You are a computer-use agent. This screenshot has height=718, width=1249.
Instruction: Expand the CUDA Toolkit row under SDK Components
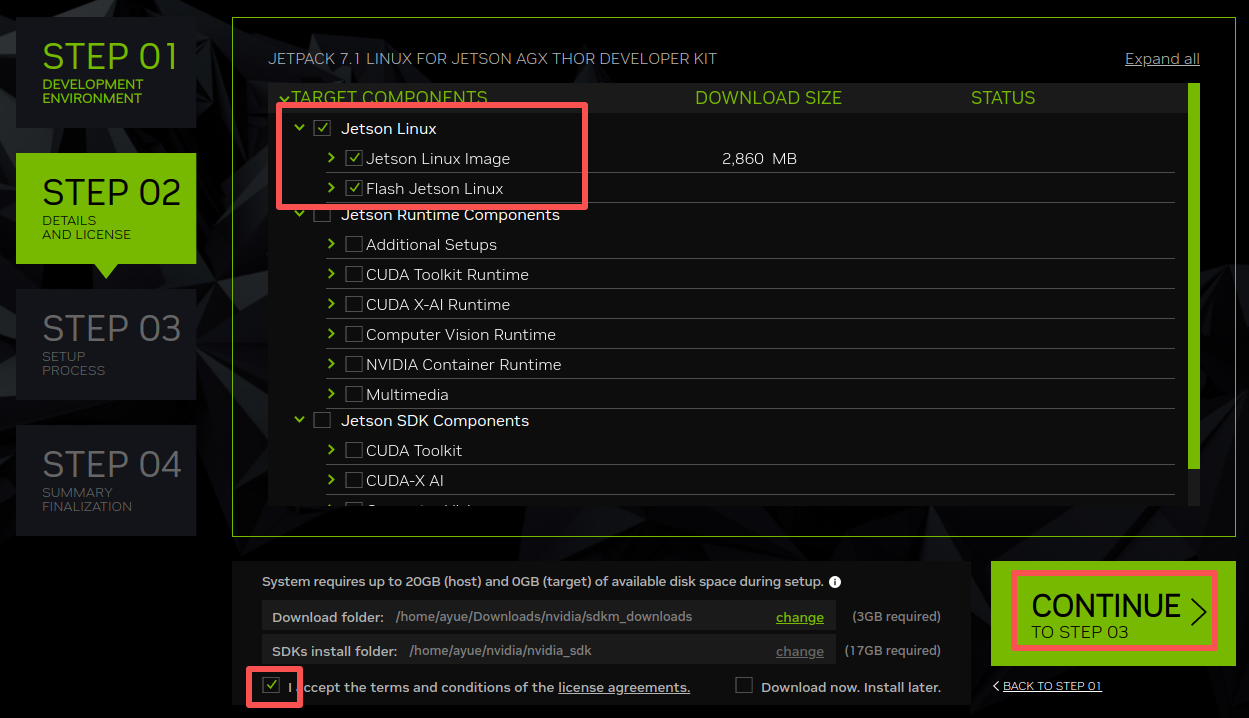coord(331,450)
